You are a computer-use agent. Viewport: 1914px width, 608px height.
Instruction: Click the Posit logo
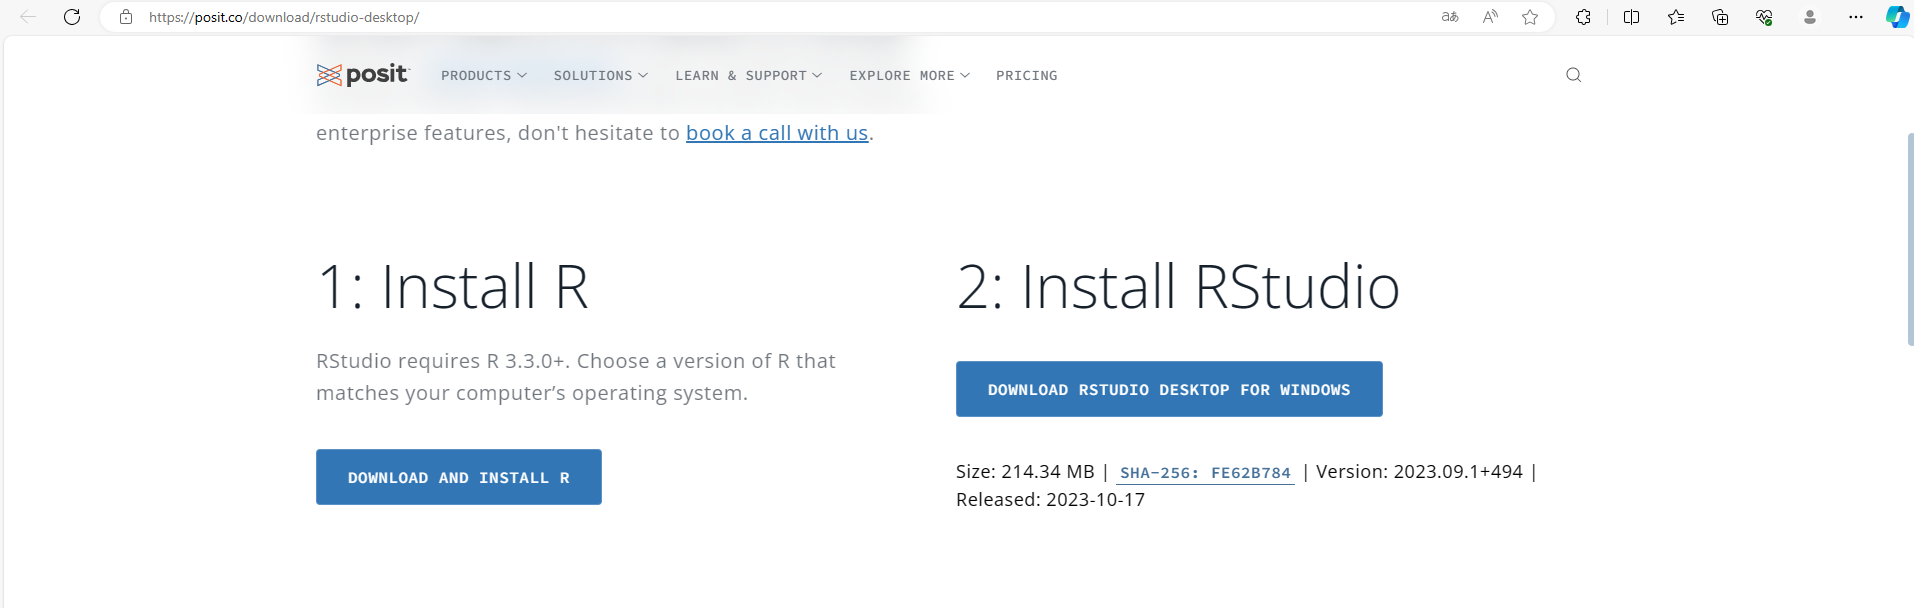362,75
